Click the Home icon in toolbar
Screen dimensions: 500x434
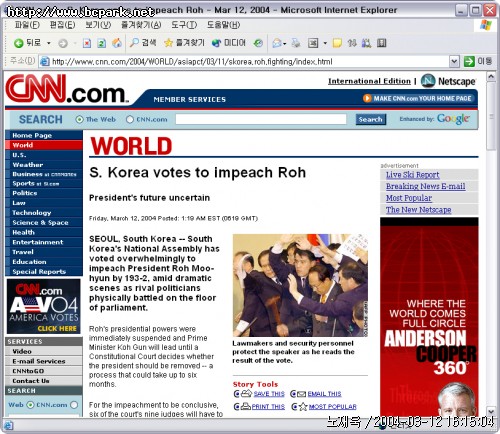117,43
